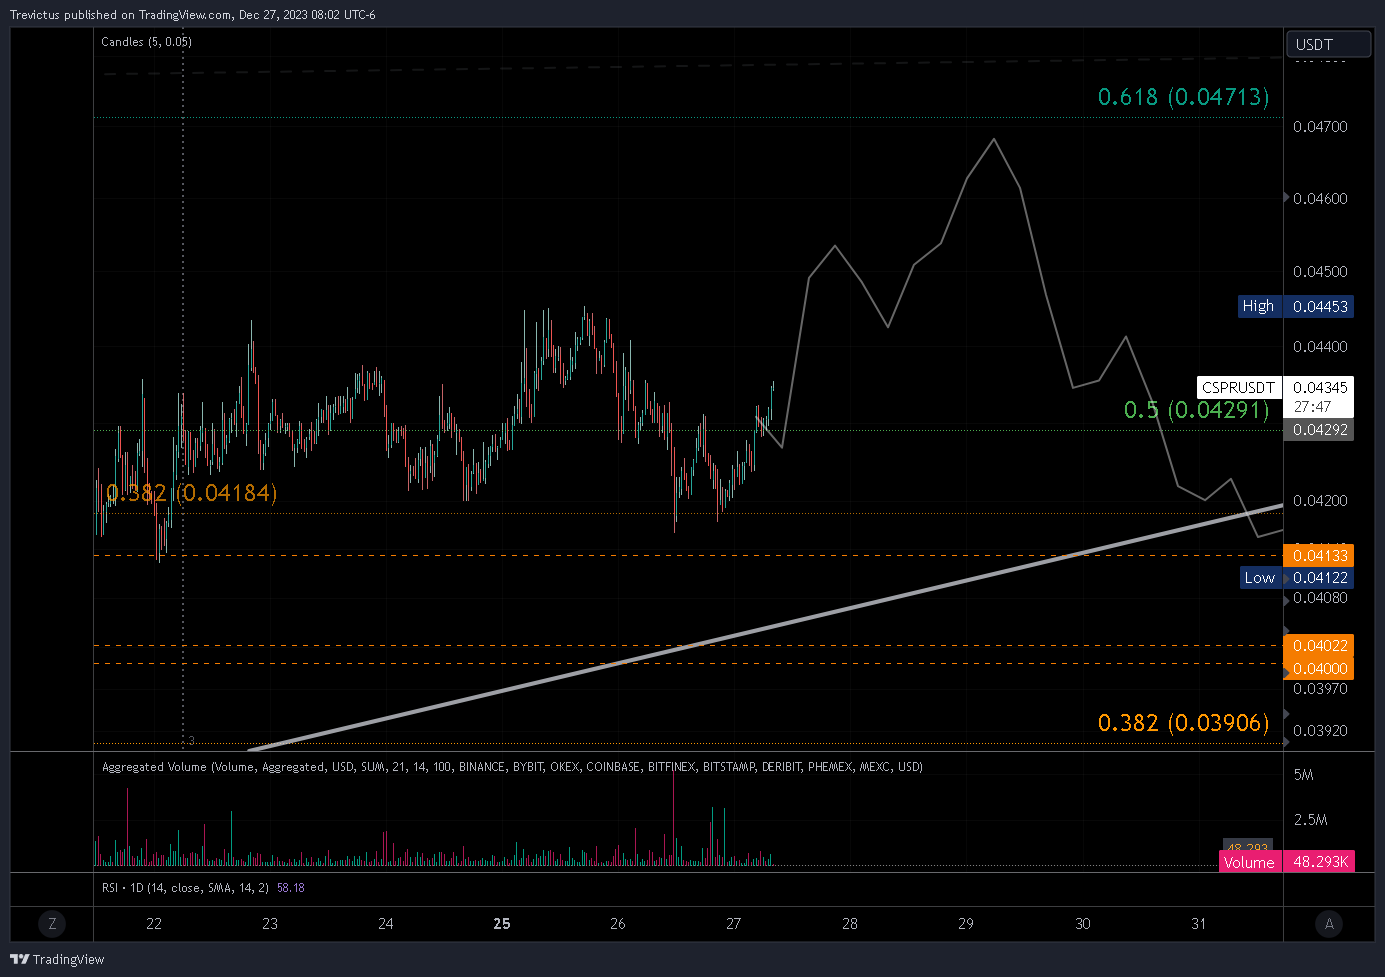
Task: Click the High 0.04453 price label
Action: point(1295,307)
